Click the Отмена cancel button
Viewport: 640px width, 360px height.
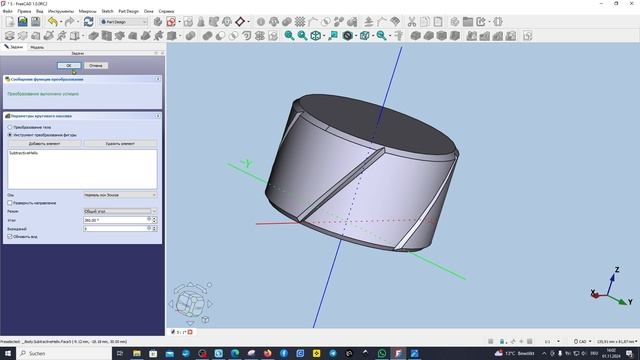96,65
